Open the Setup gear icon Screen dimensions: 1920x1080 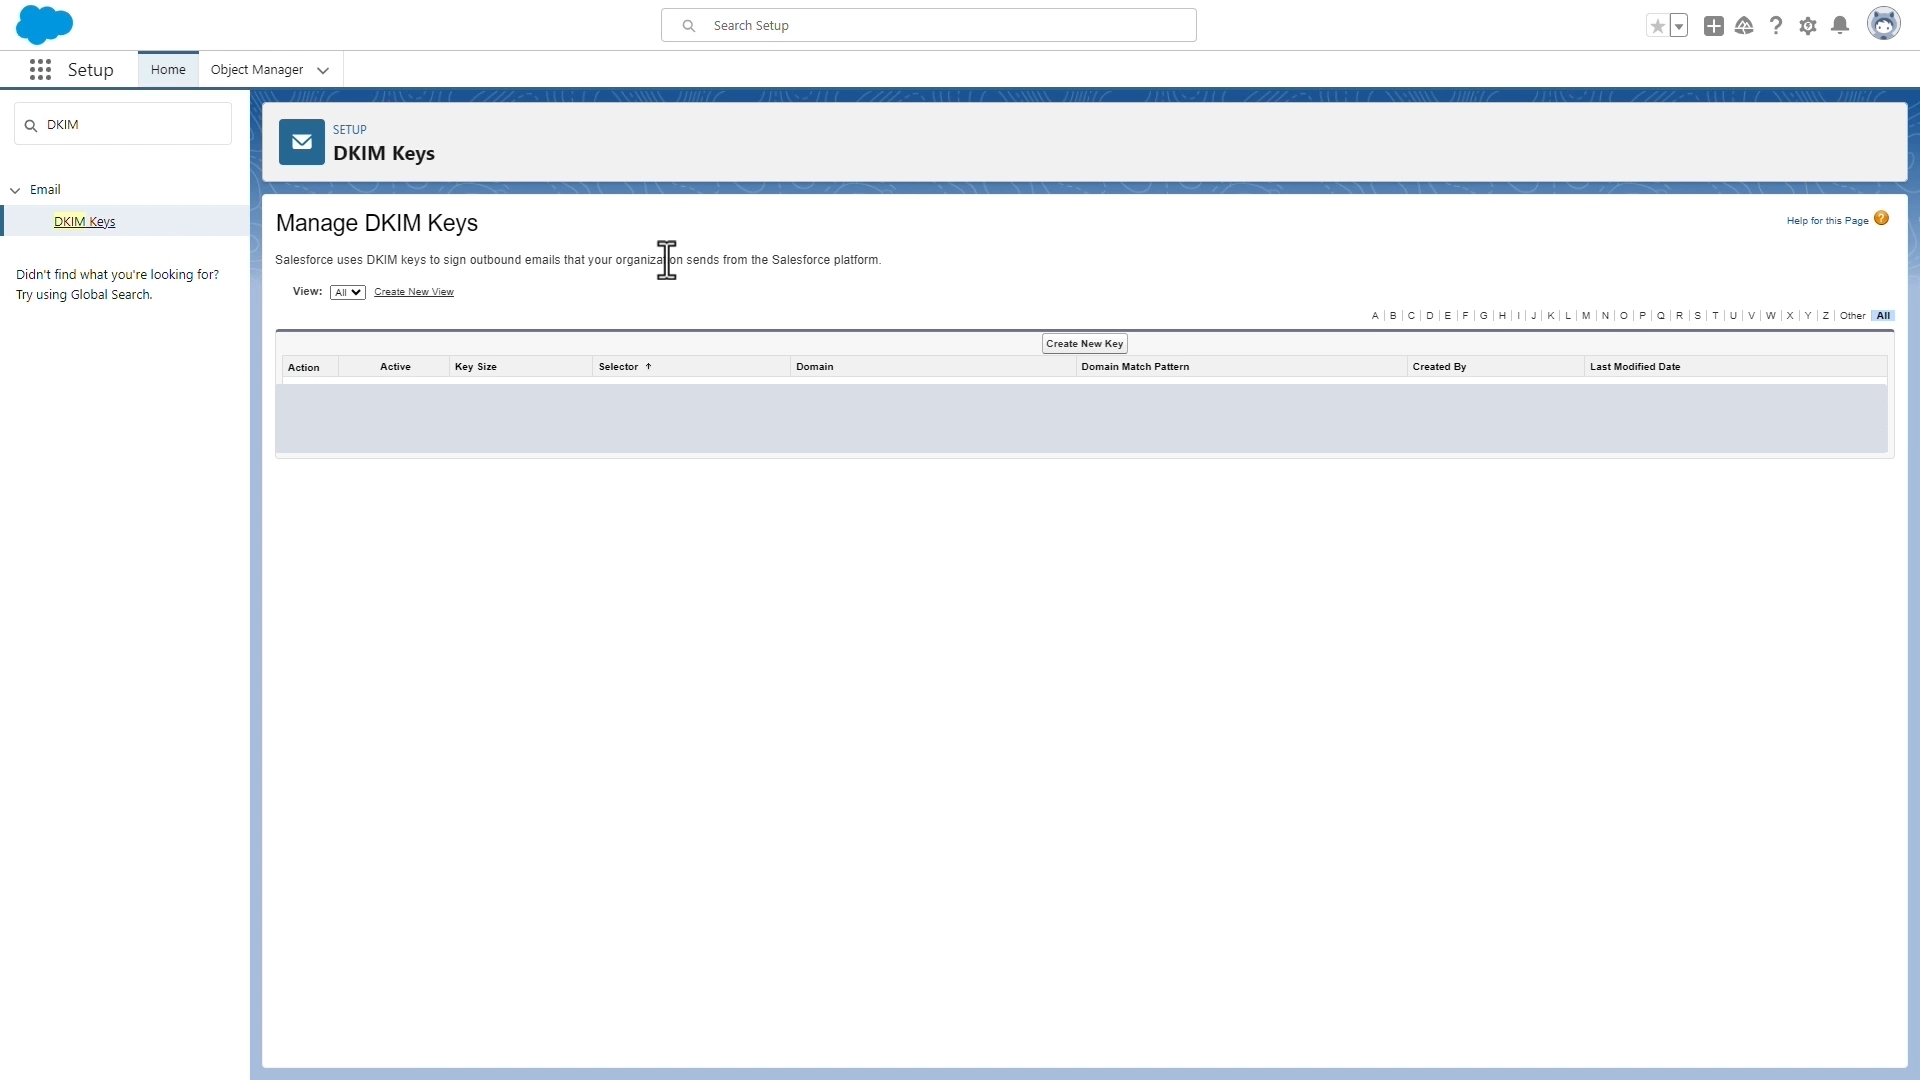point(1808,26)
